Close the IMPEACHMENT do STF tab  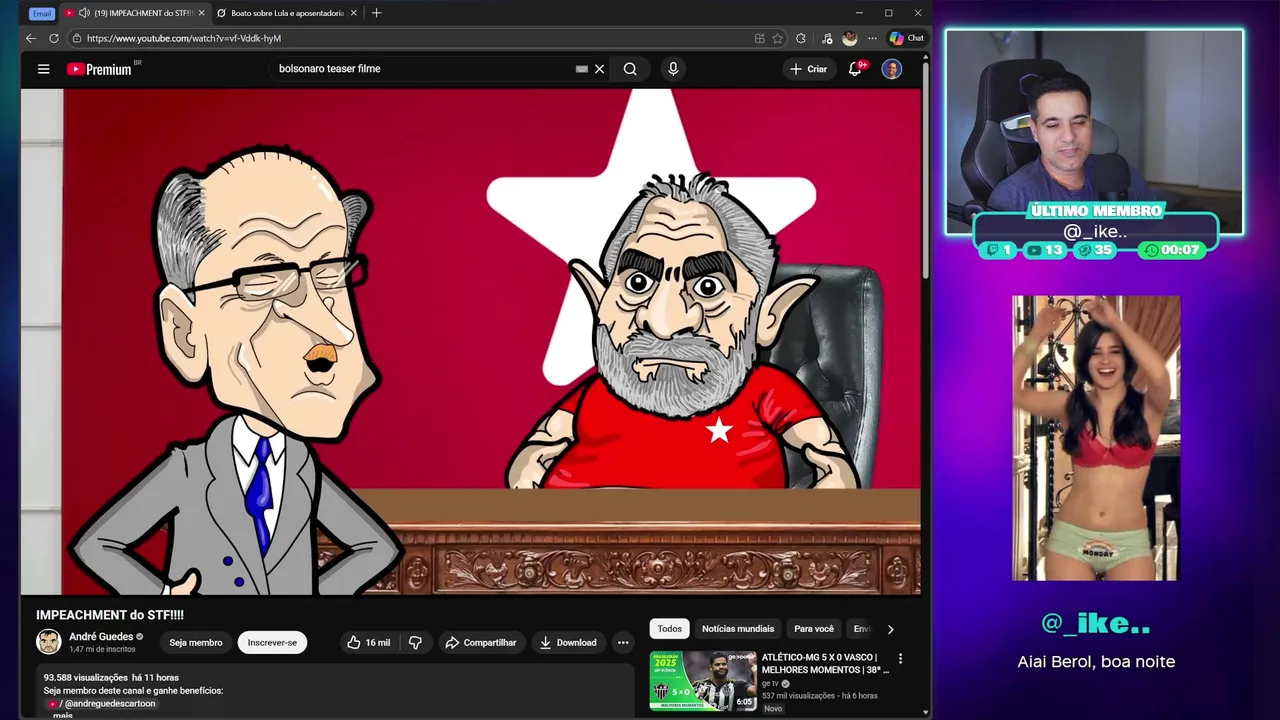point(201,13)
